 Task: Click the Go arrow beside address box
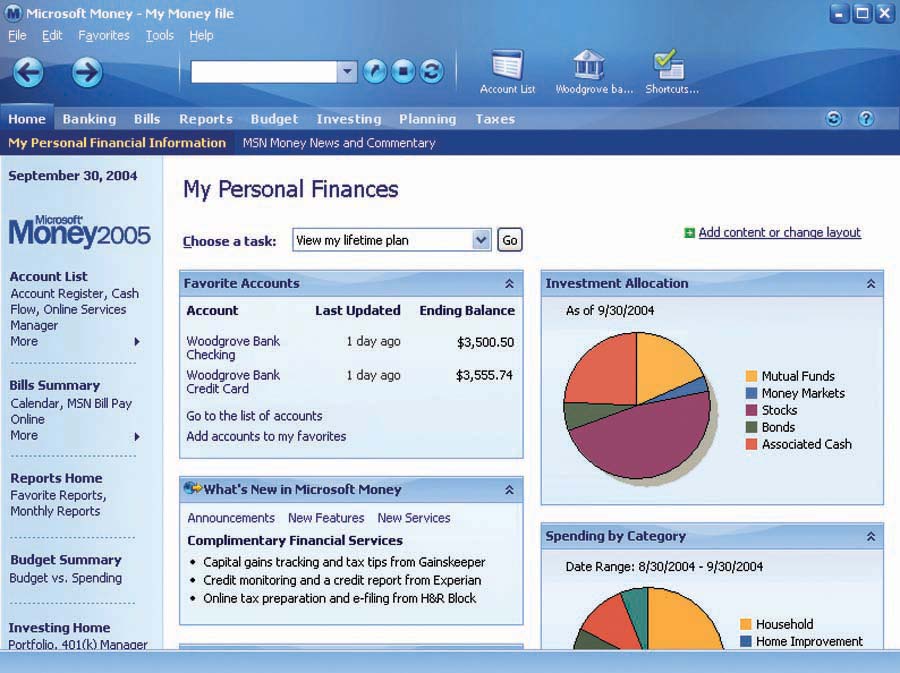click(x=375, y=71)
